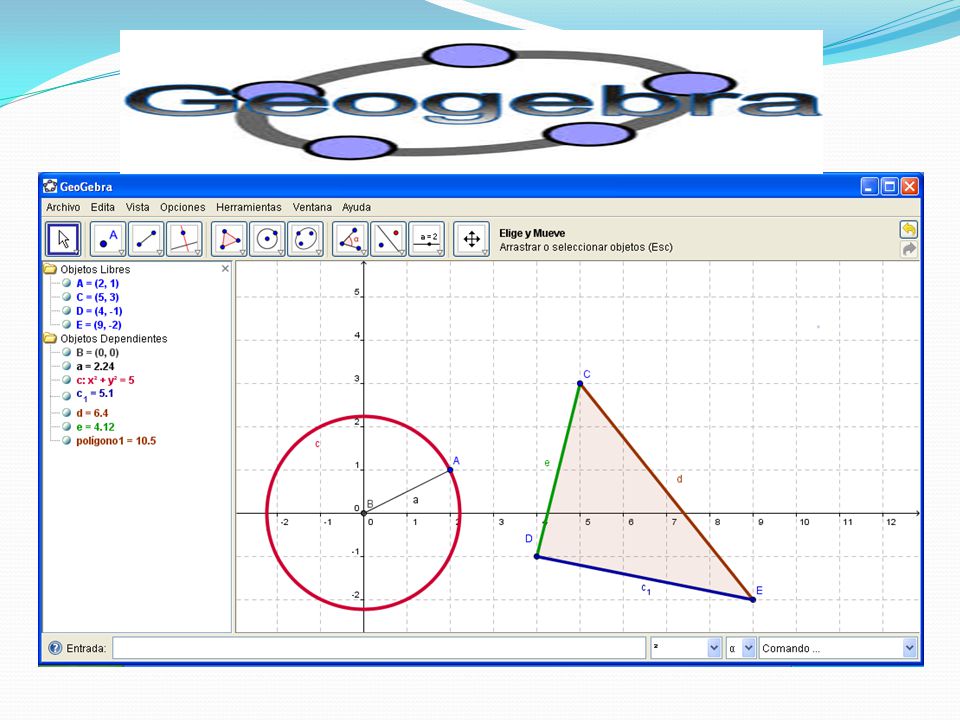
Task: Toggle visibility of poligono1 = 10.5
Action: pyautogui.click(x=67, y=440)
